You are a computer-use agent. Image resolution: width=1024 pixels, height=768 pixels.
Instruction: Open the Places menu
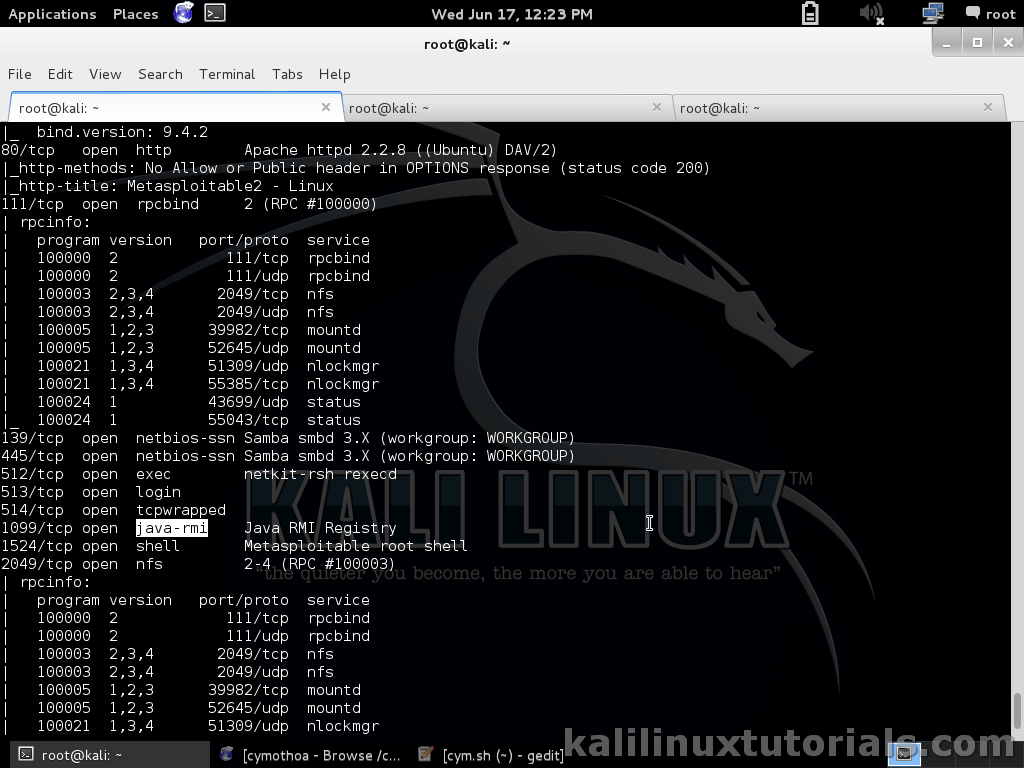(135, 14)
